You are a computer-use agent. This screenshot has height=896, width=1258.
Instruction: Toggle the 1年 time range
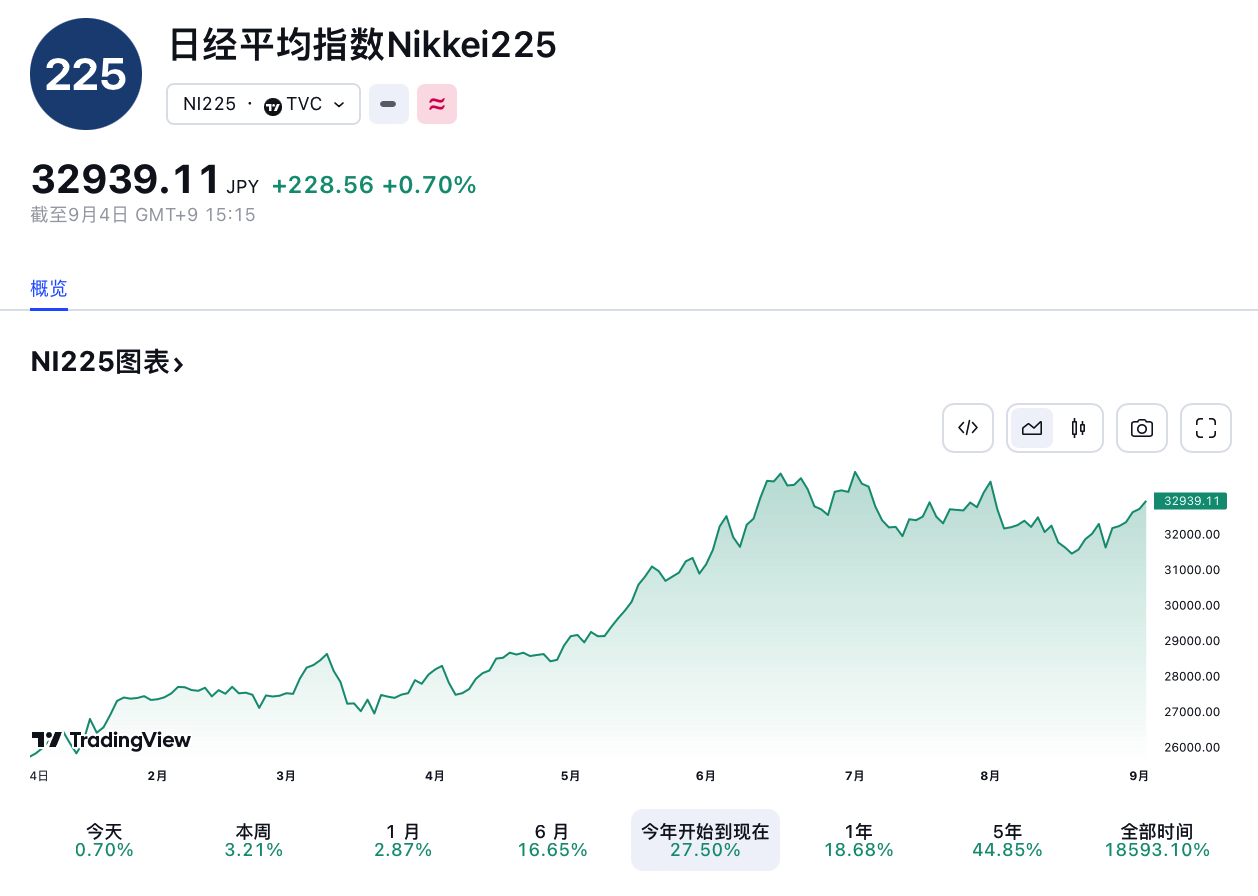point(858,840)
